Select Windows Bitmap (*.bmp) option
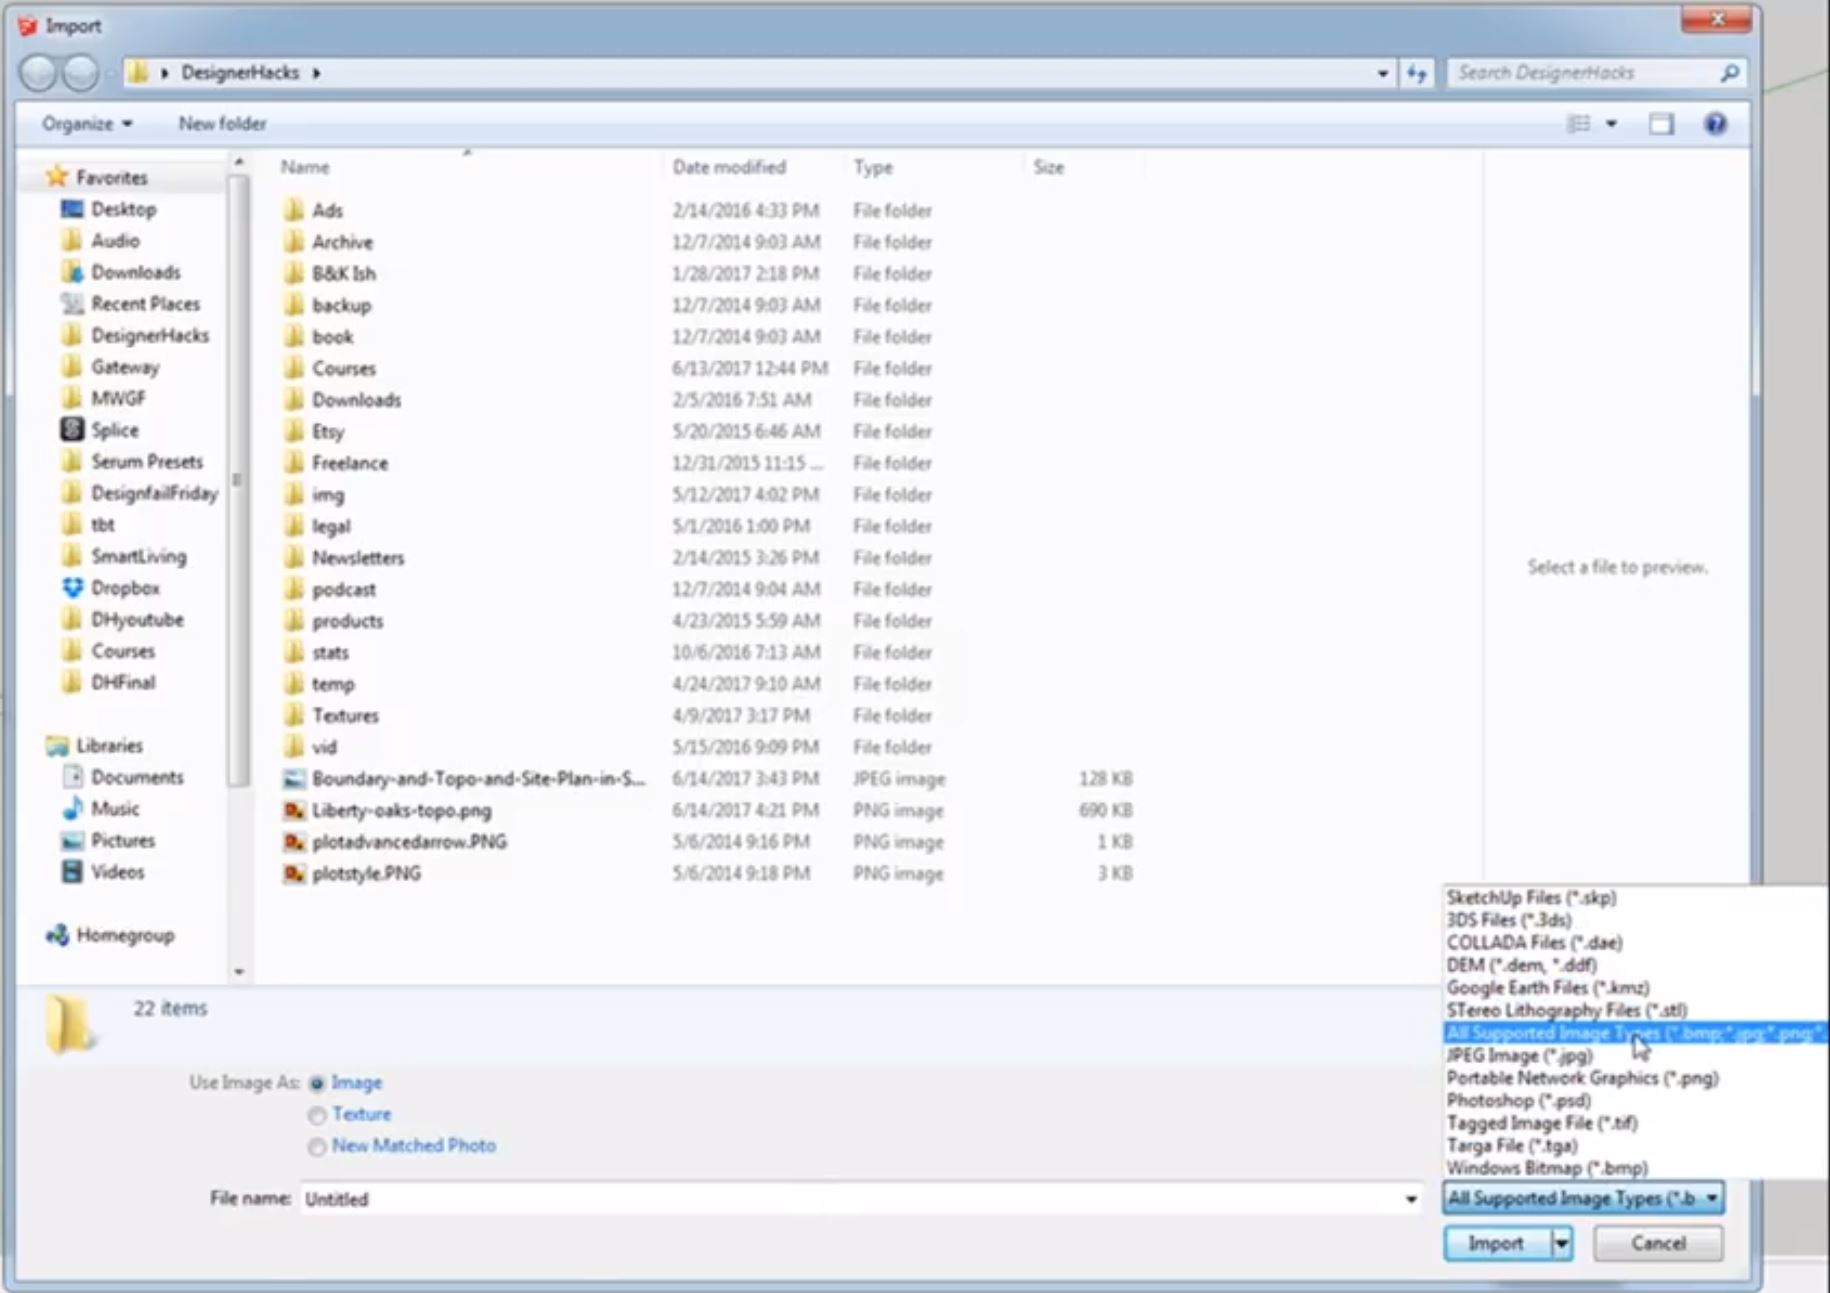 (1547, 1169)
